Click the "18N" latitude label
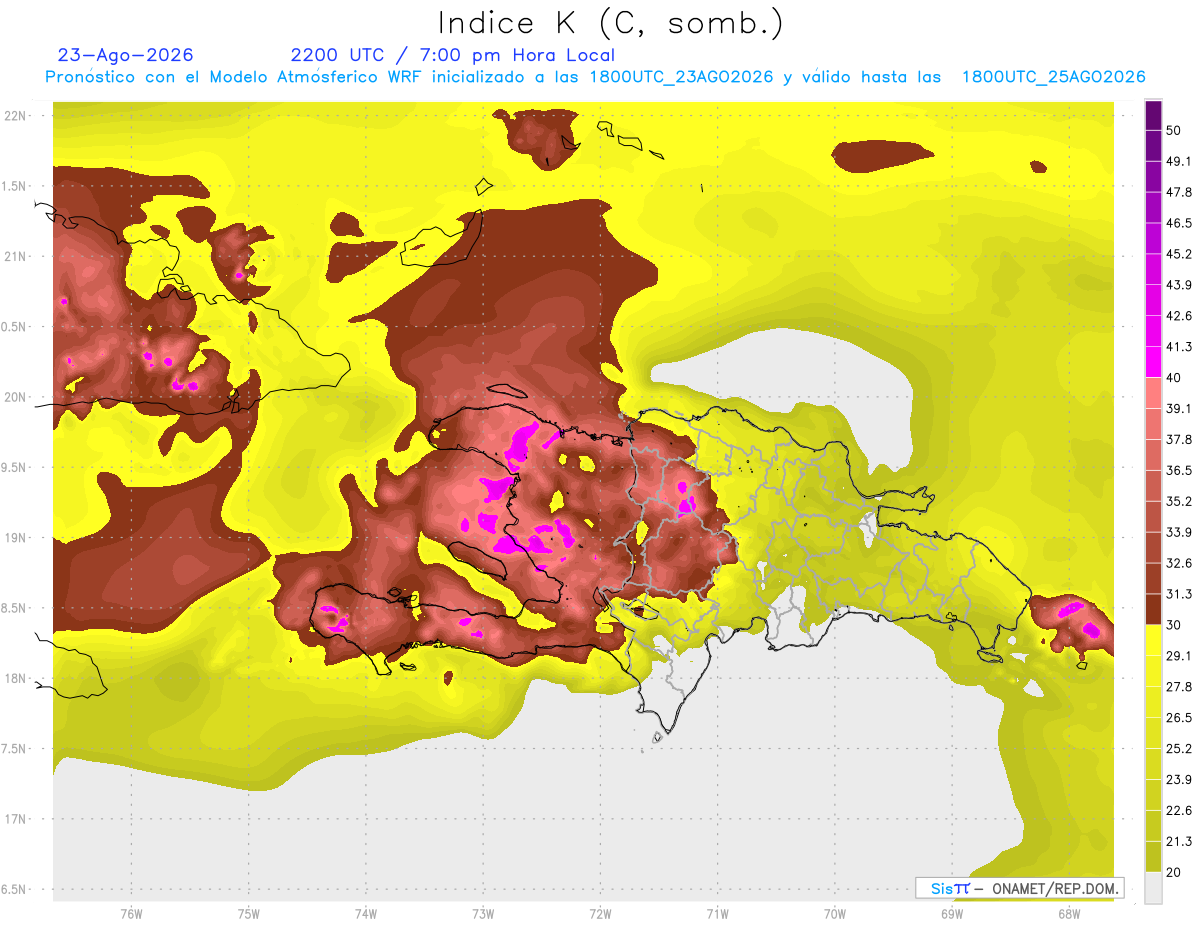The width and height of the screenshot is (1200, 927). 15,678
